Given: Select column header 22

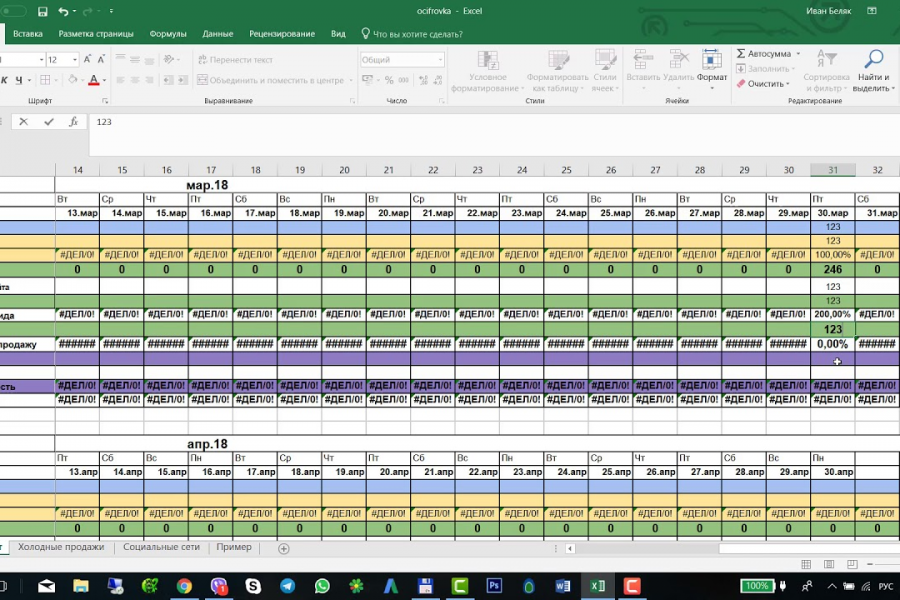Looking at the screenshot, I should click(x=433, y=170).
